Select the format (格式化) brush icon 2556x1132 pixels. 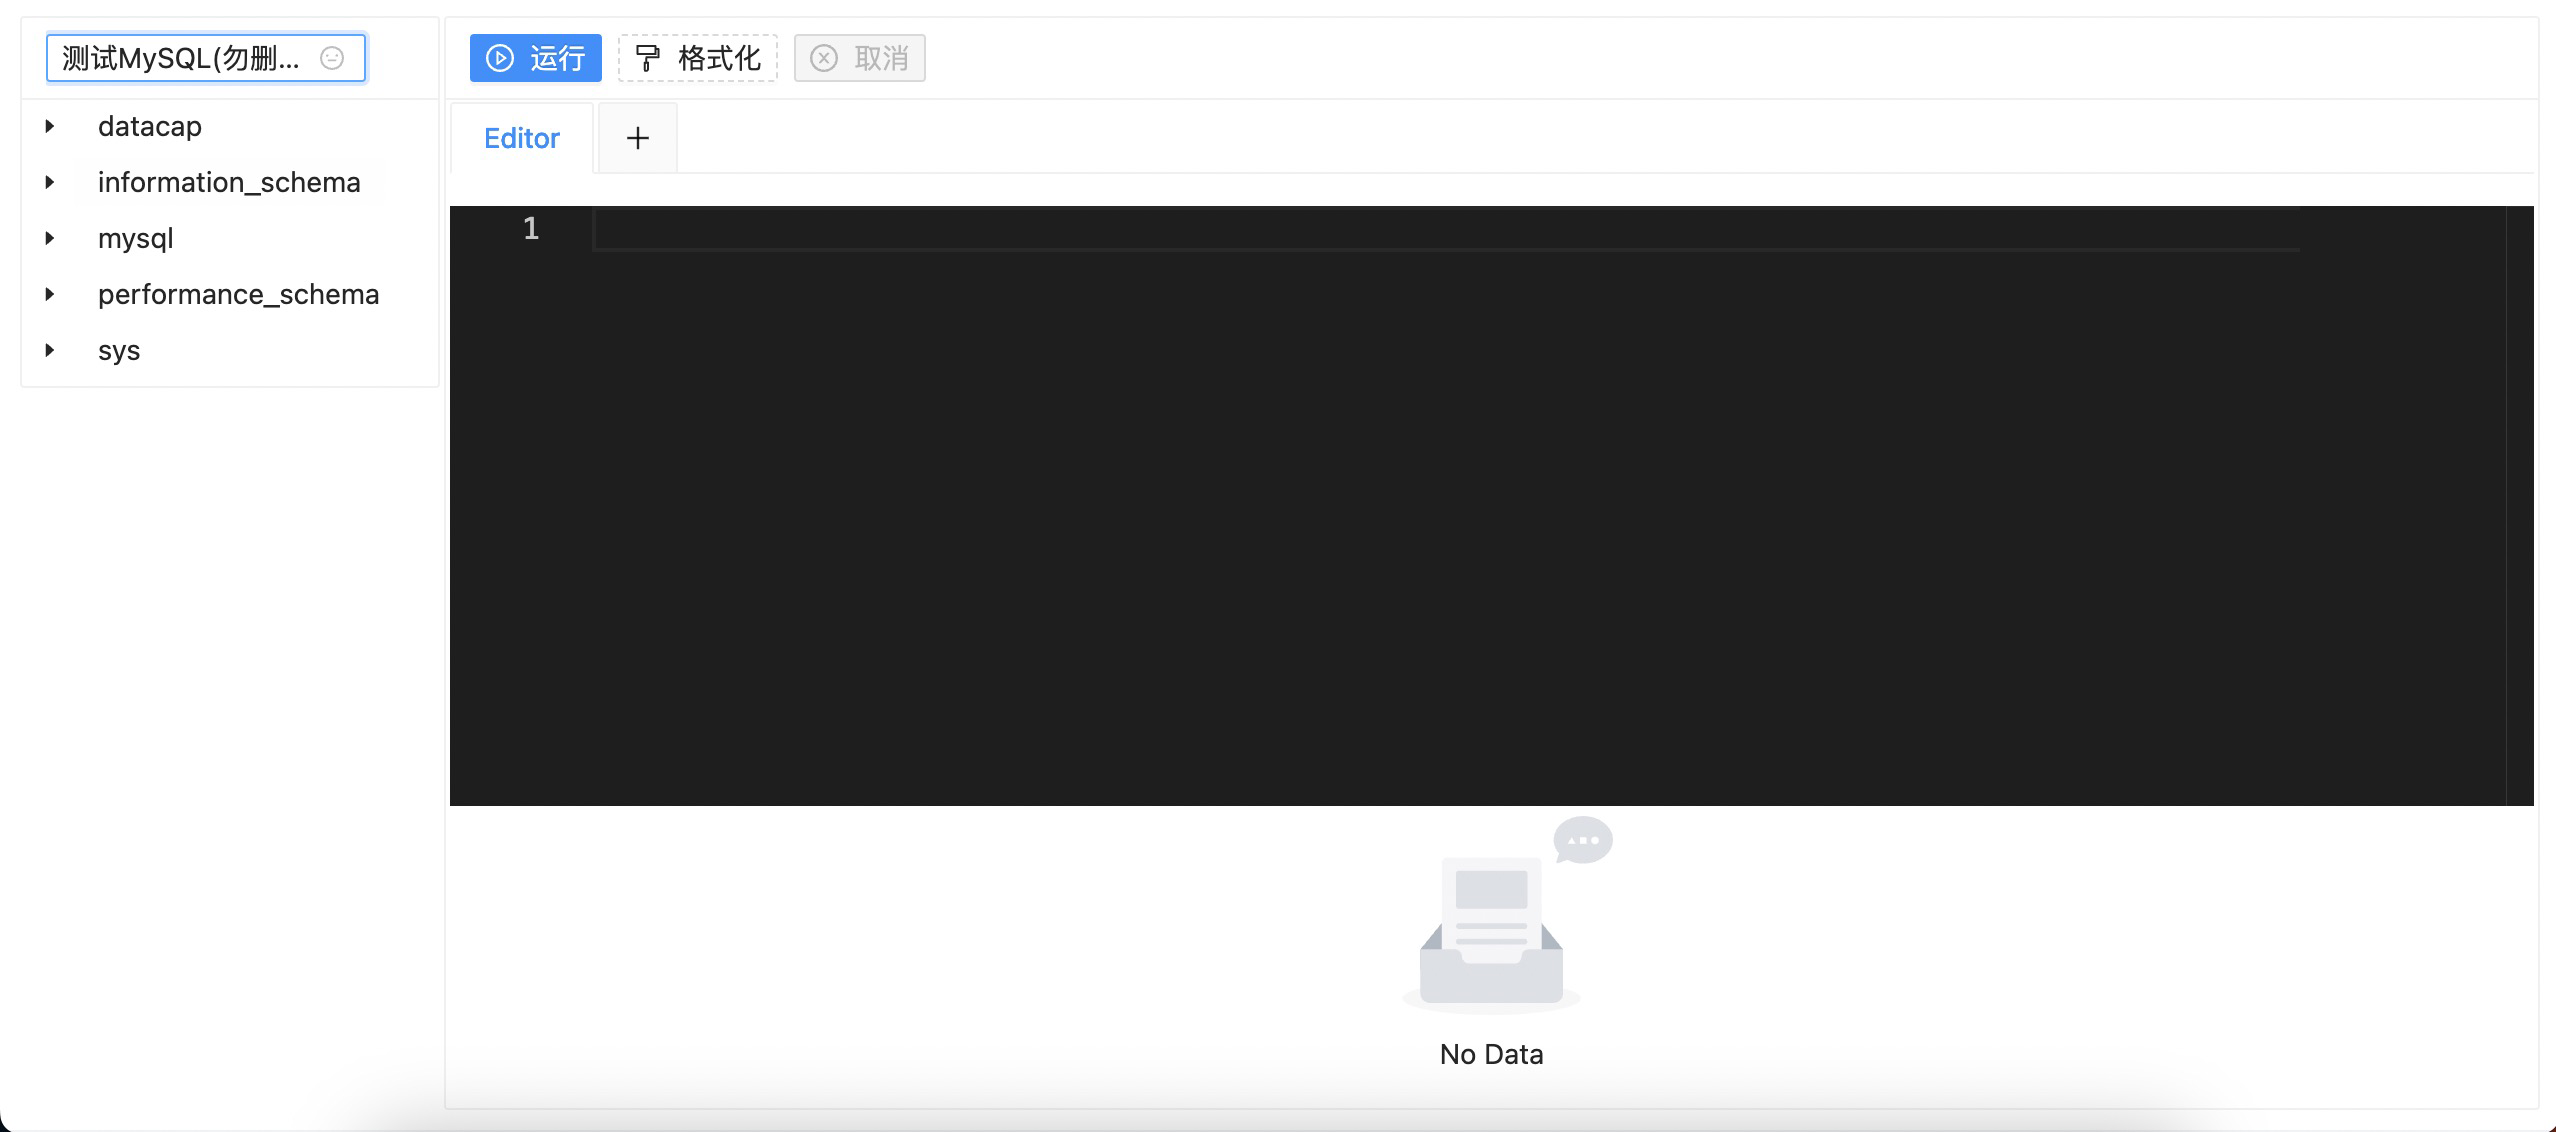pos(649,58)
